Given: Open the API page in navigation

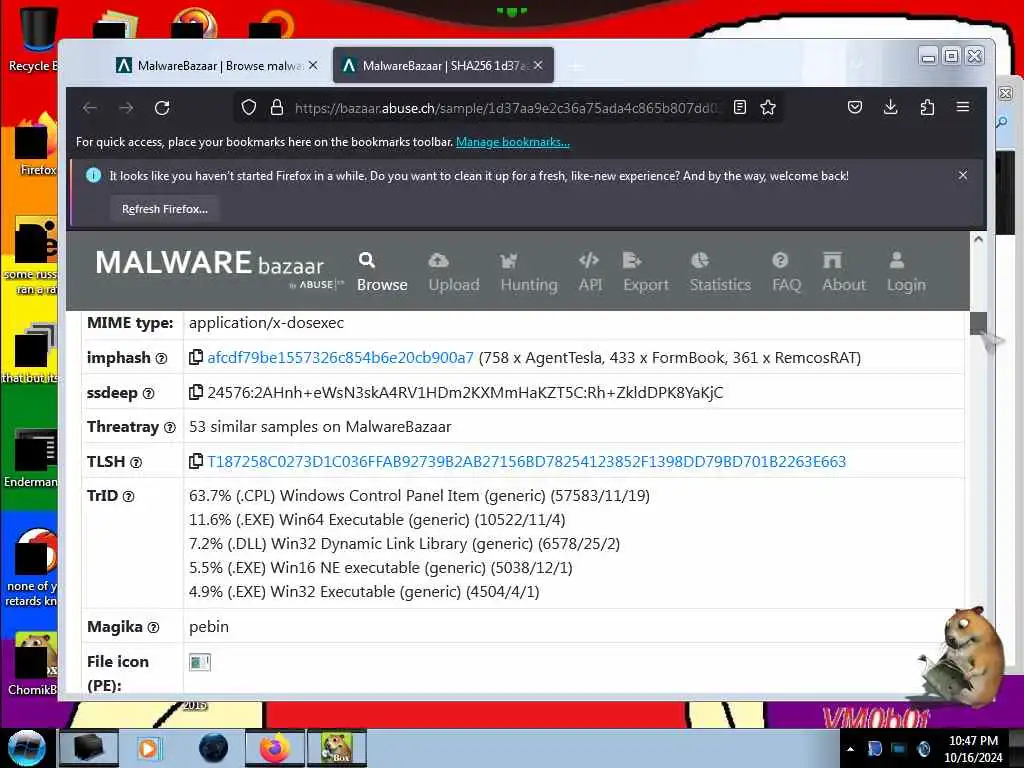Looking at the screenshot, I should [x=590, y=272].
